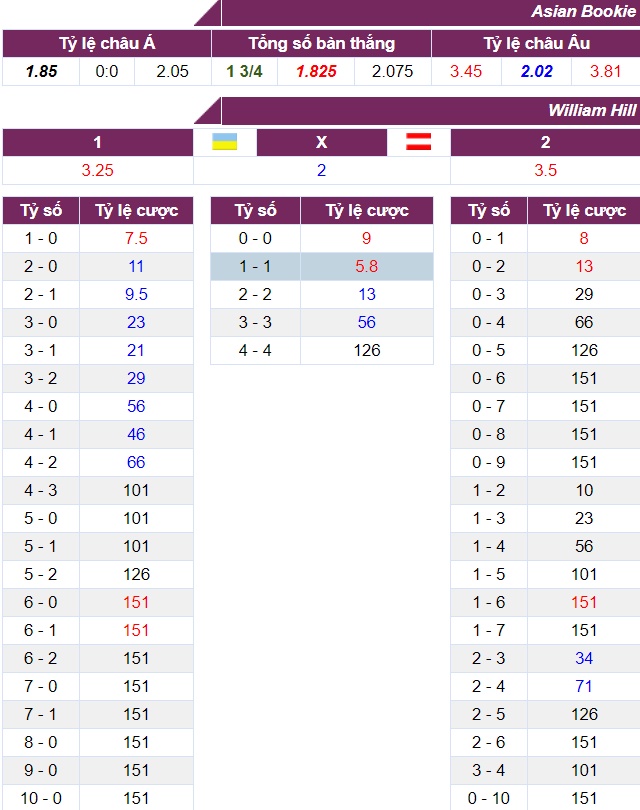Click the total goals line 1 3/4

pos(244,71)
